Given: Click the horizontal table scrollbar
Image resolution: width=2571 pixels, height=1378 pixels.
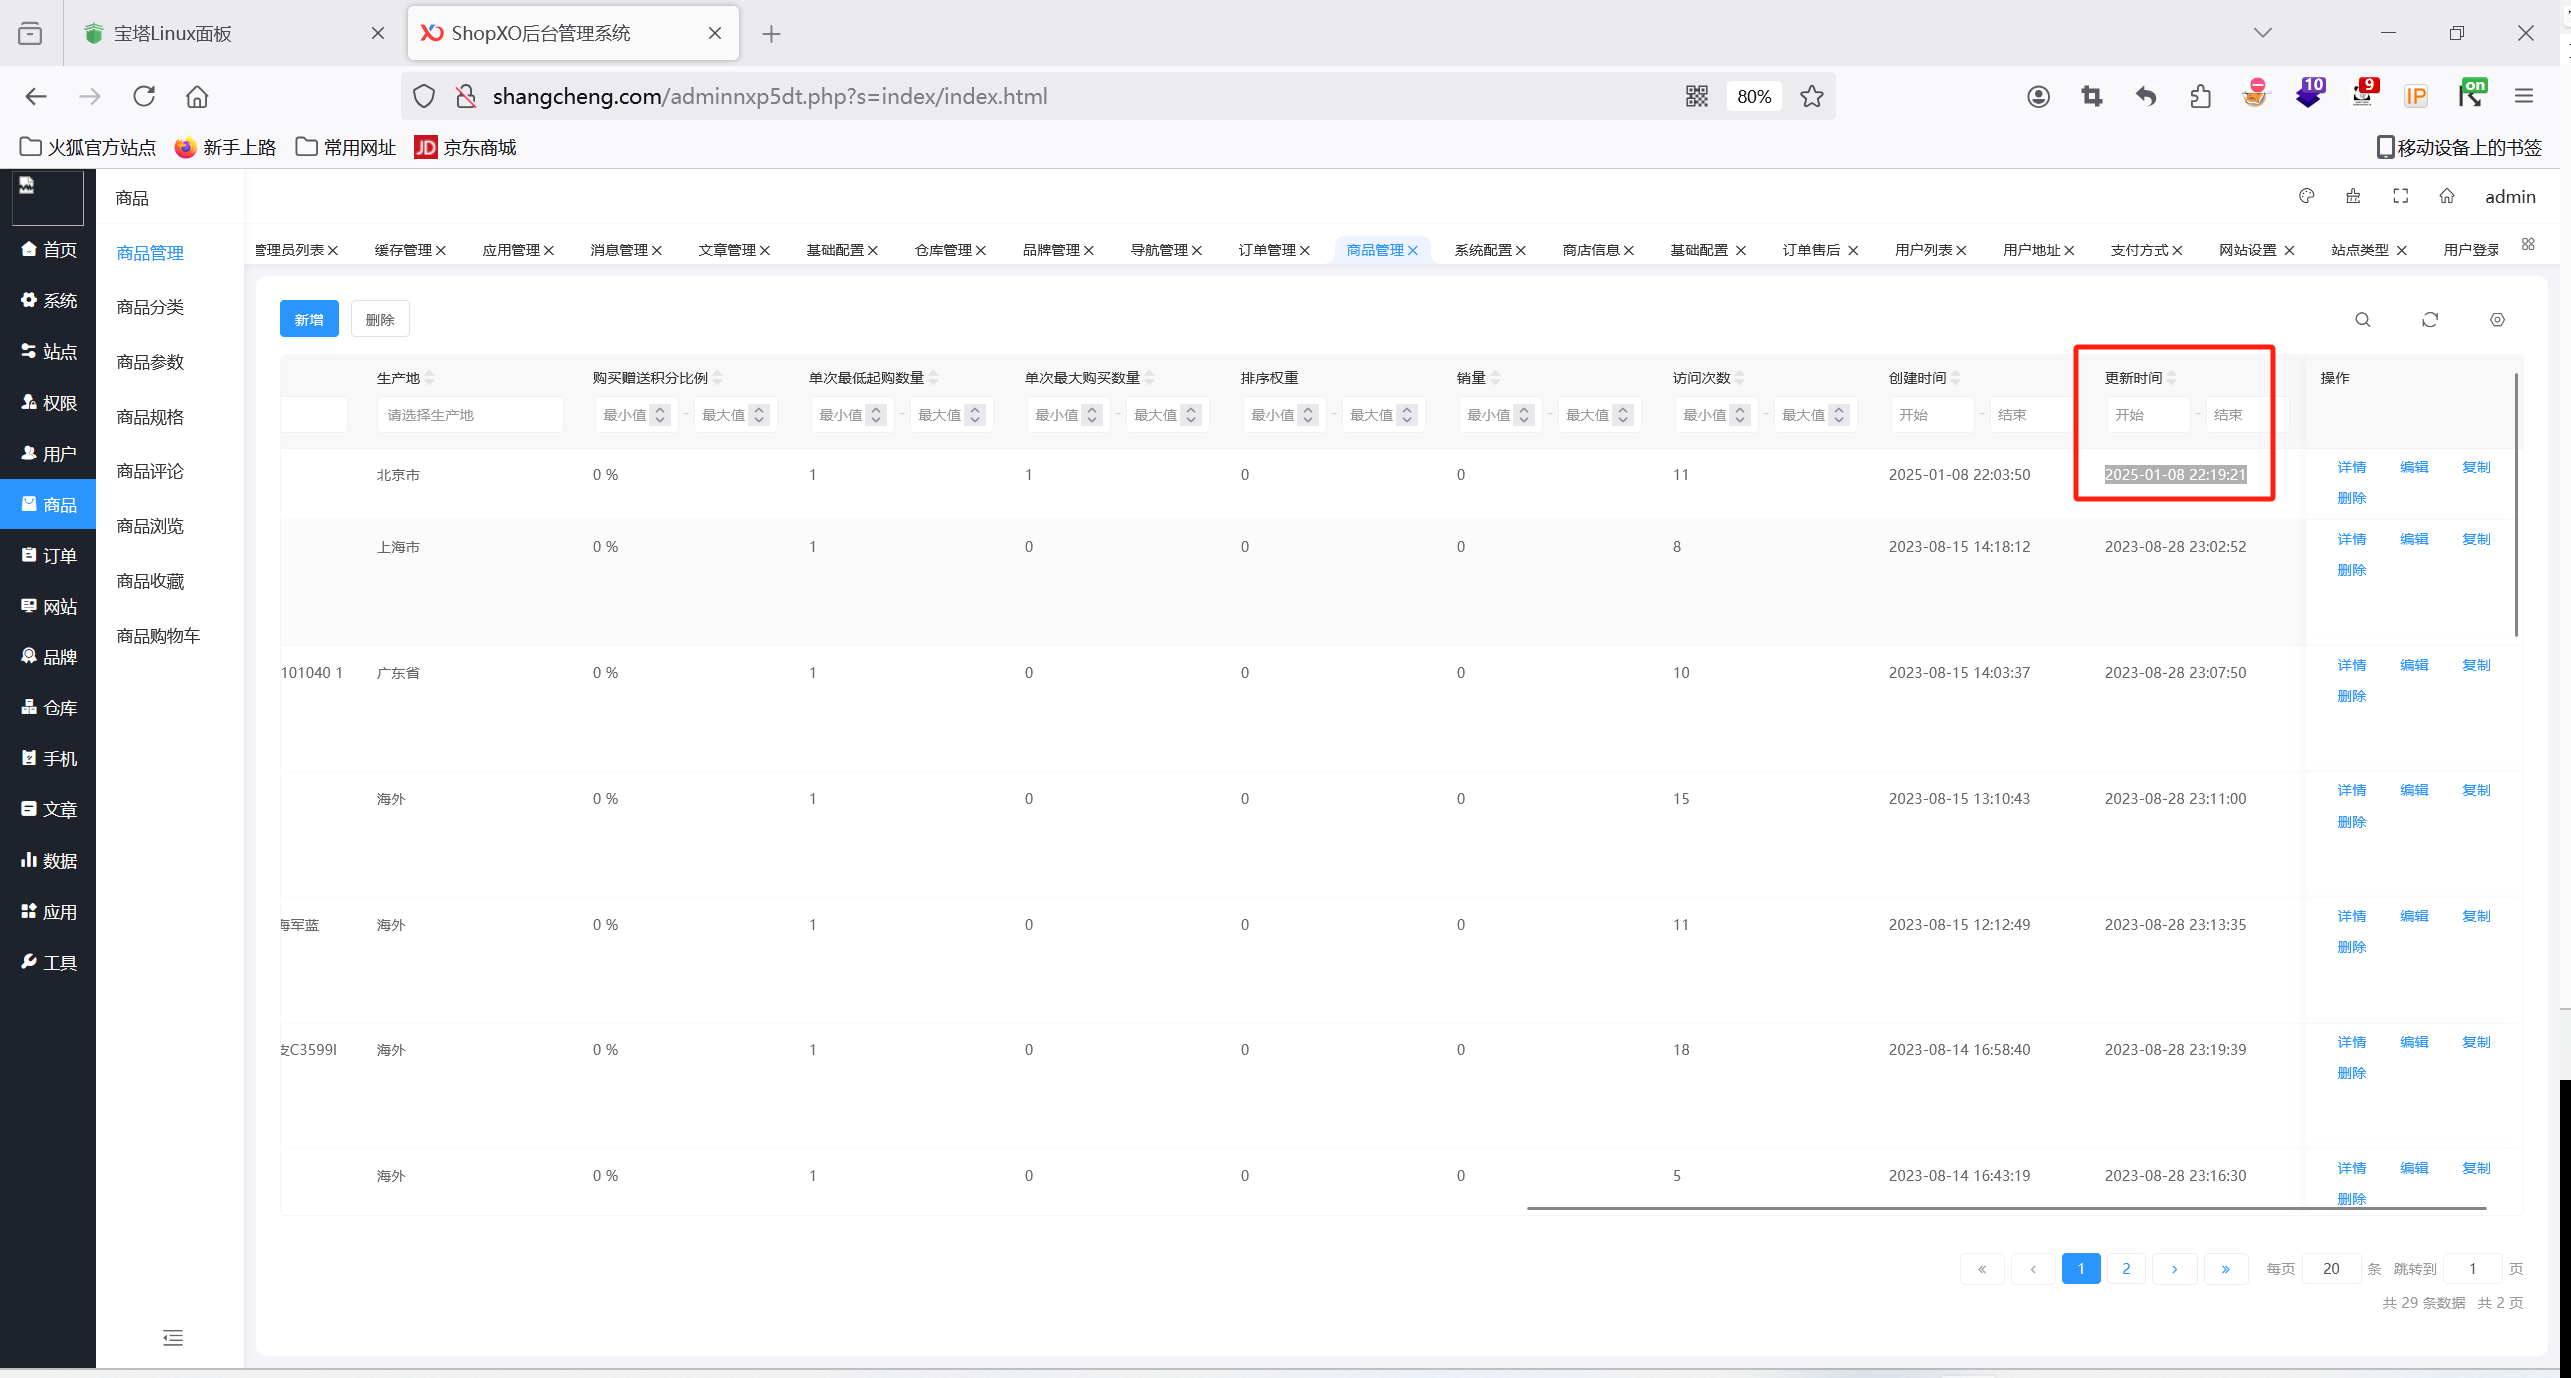Looking at the screenshot, I should click(2005, 1208).
